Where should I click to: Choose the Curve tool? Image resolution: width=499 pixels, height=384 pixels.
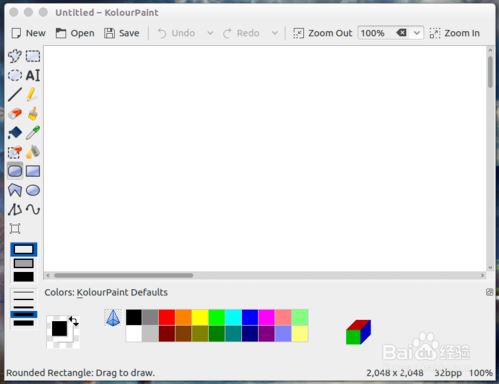33,209
